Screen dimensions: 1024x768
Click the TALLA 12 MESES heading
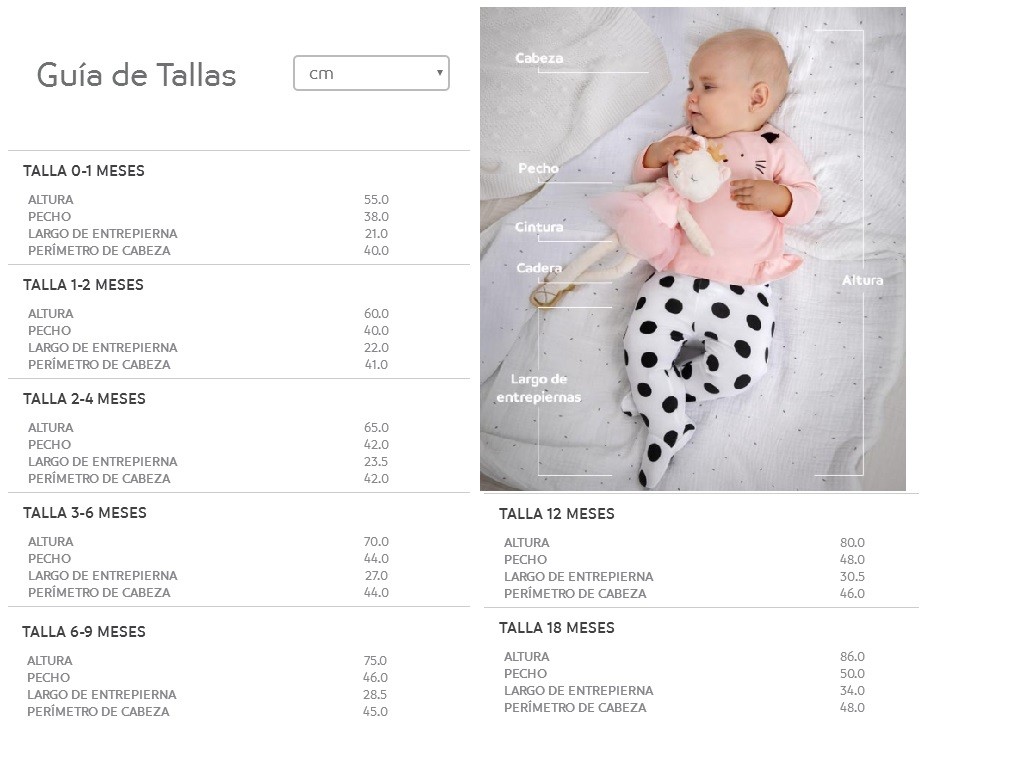click(x=557, y=514)
